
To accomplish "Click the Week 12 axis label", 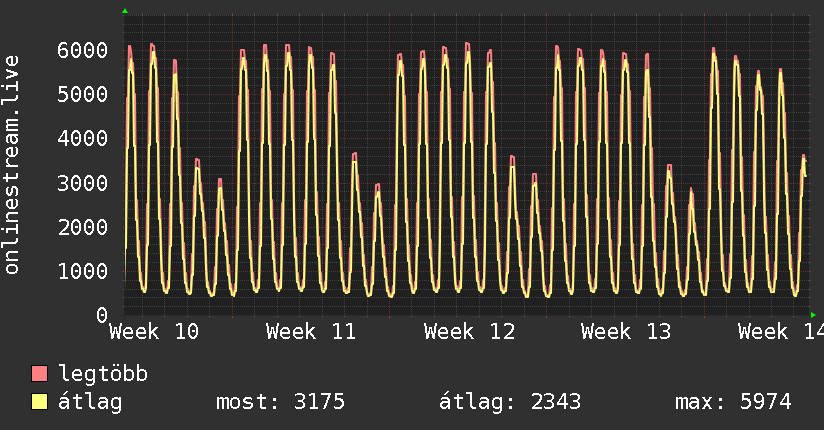I will click(469, 332).
